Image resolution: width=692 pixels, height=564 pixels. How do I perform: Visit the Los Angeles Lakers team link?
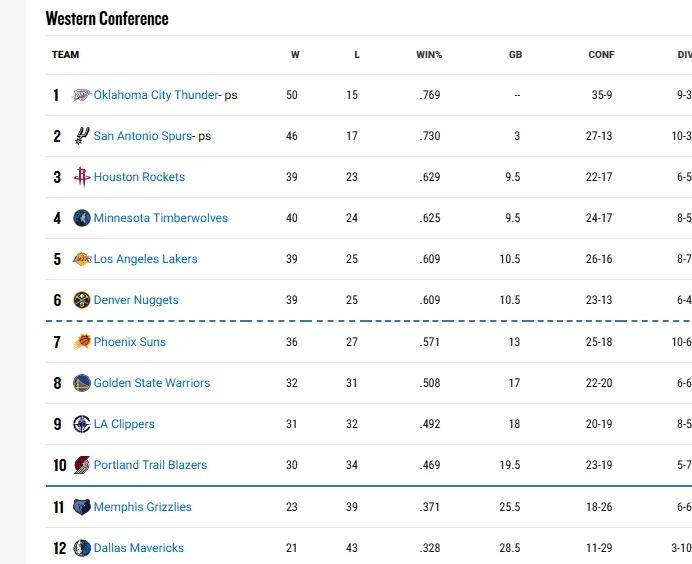pyautogui.click(x=146, y=259)
